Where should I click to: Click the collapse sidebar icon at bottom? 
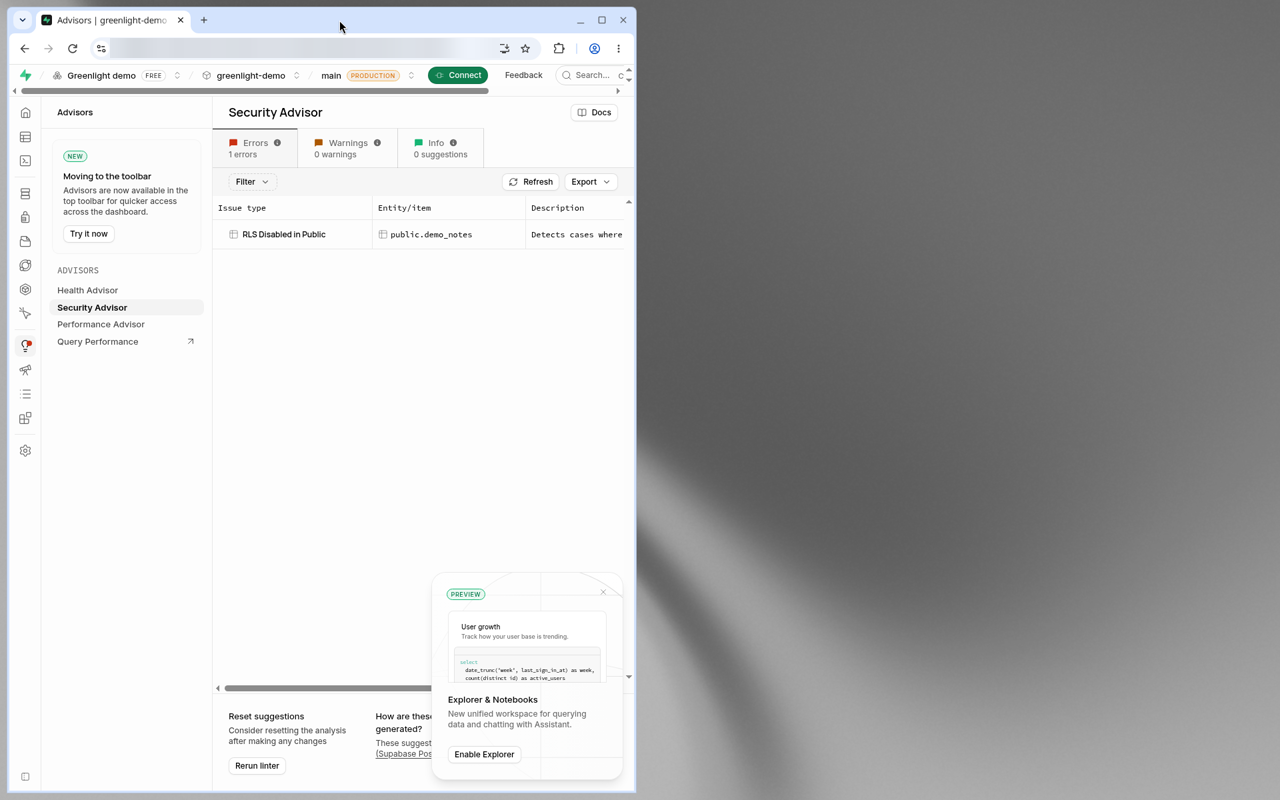(26, 776)
